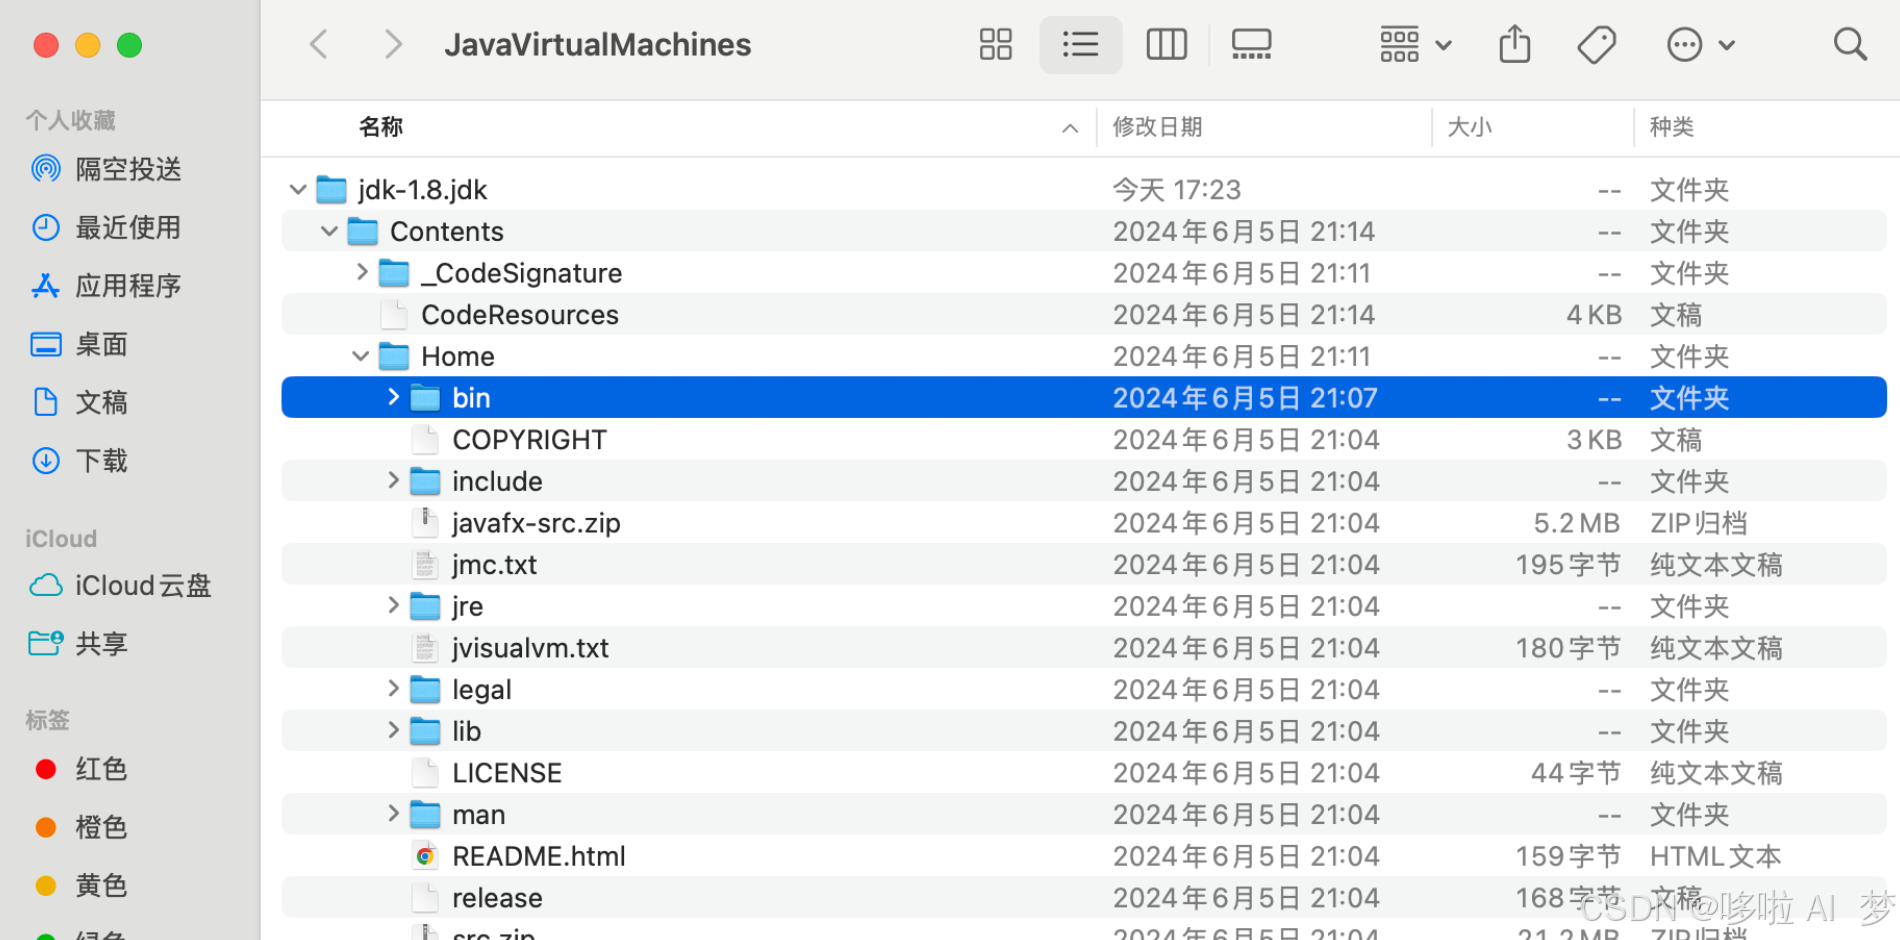Collapse the Contents folder
This screenshot has height=940, width=1900.
point(329,231)
